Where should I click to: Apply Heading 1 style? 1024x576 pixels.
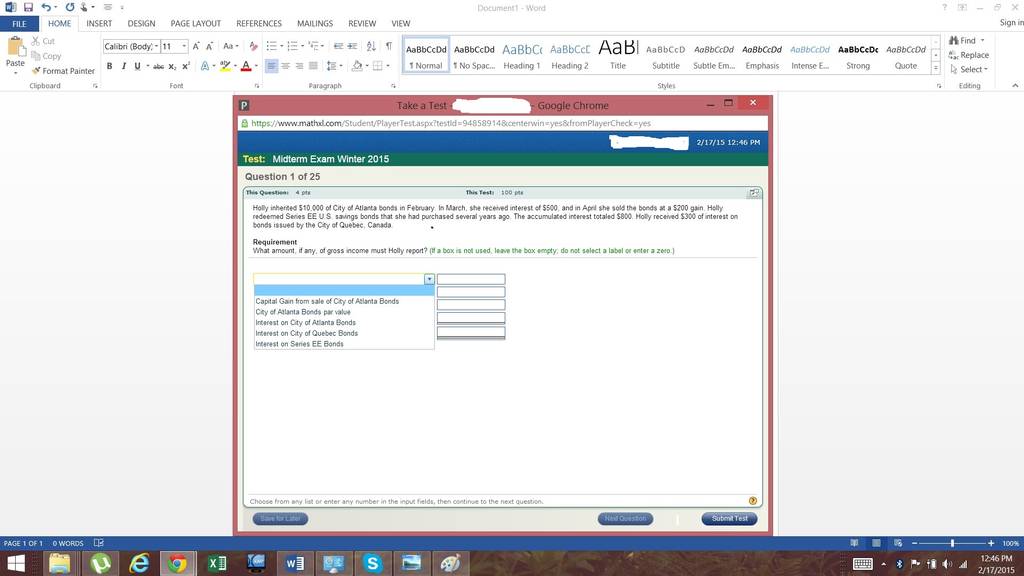[x=522, y=55]
